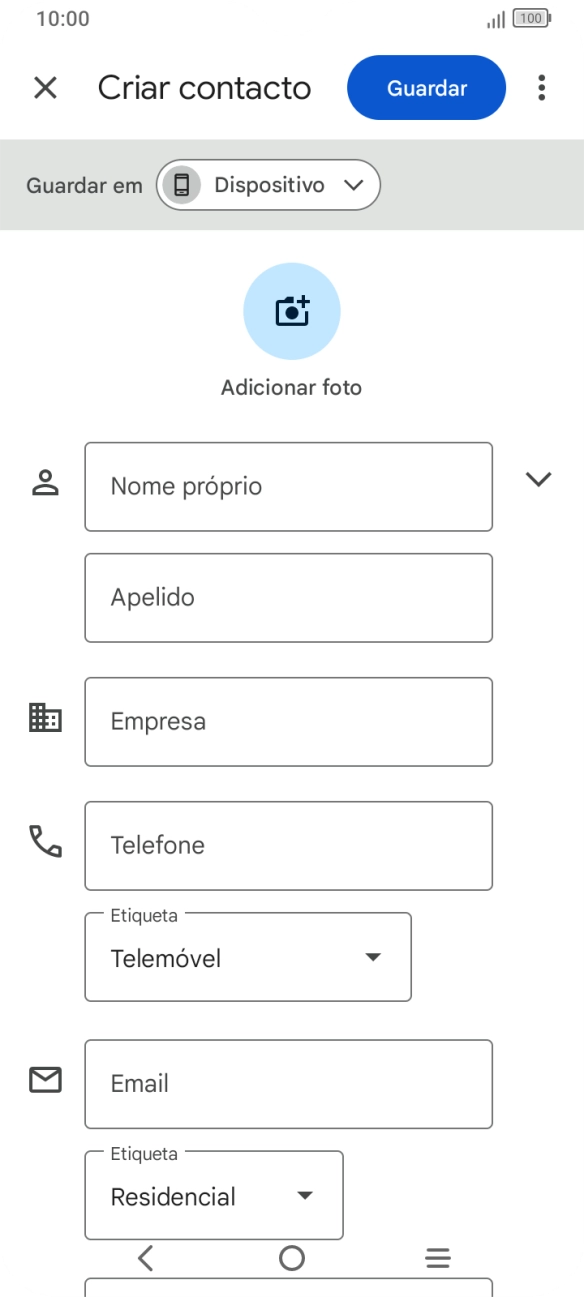The height and width of the screenshot is (1297, 584).
Task: Tap the Adicionar foto label
Action: coord(291,387)
